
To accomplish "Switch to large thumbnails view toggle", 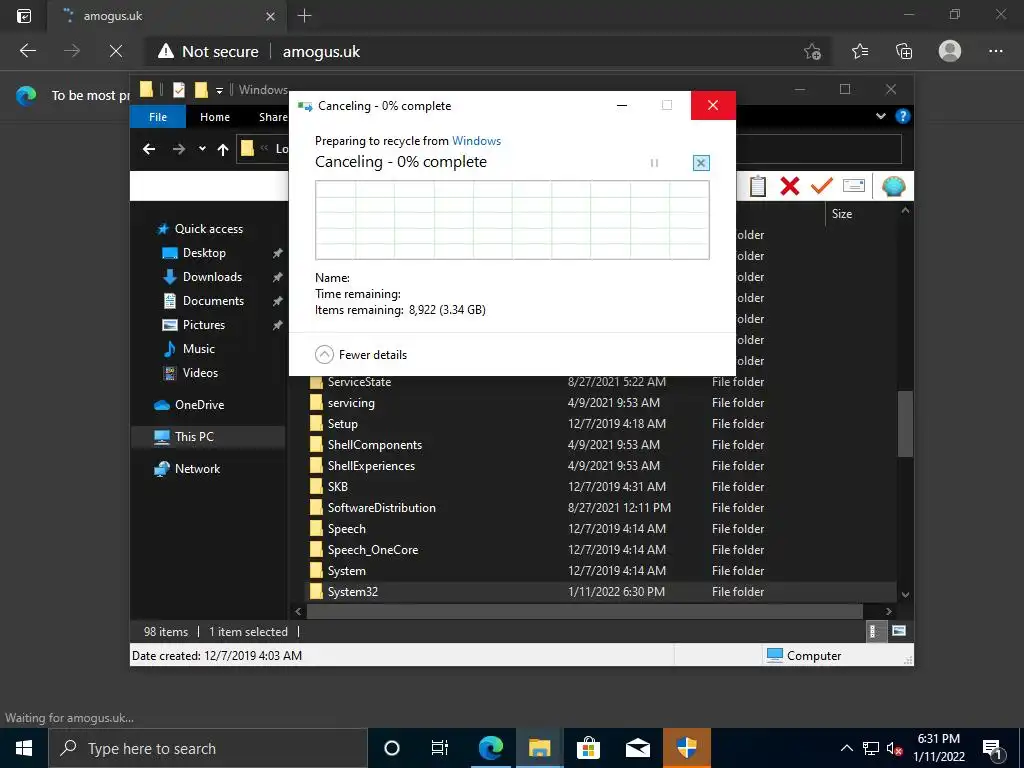I will [x=899, y=631].
